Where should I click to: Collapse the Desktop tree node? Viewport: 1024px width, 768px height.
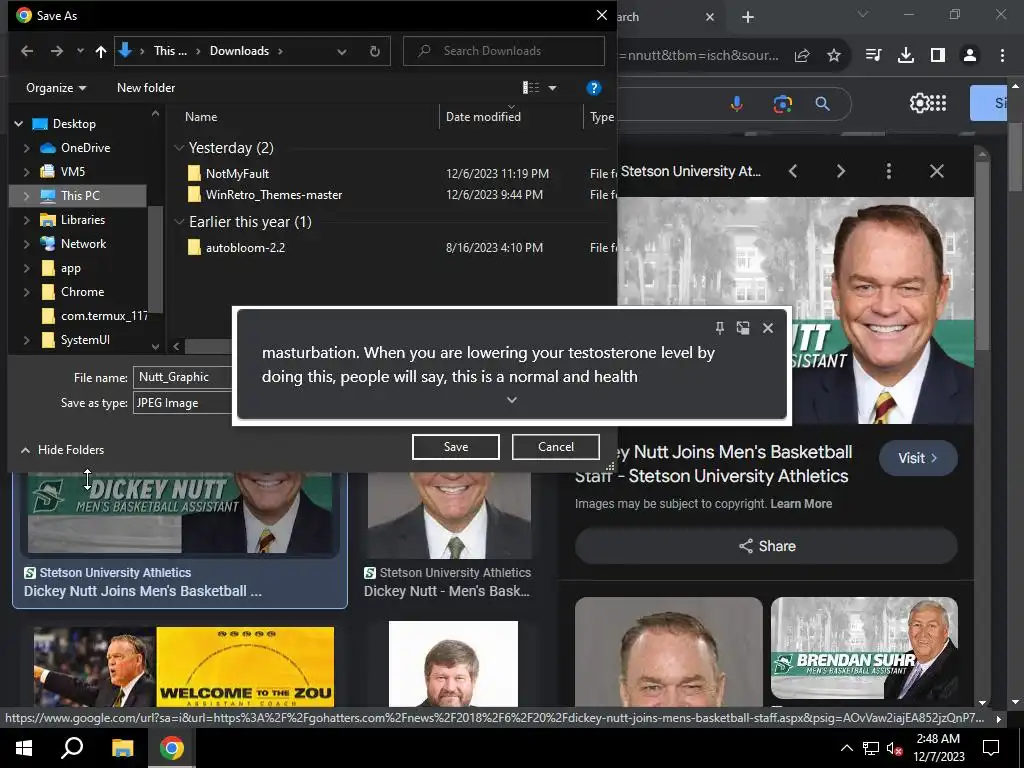click(19, 123)
